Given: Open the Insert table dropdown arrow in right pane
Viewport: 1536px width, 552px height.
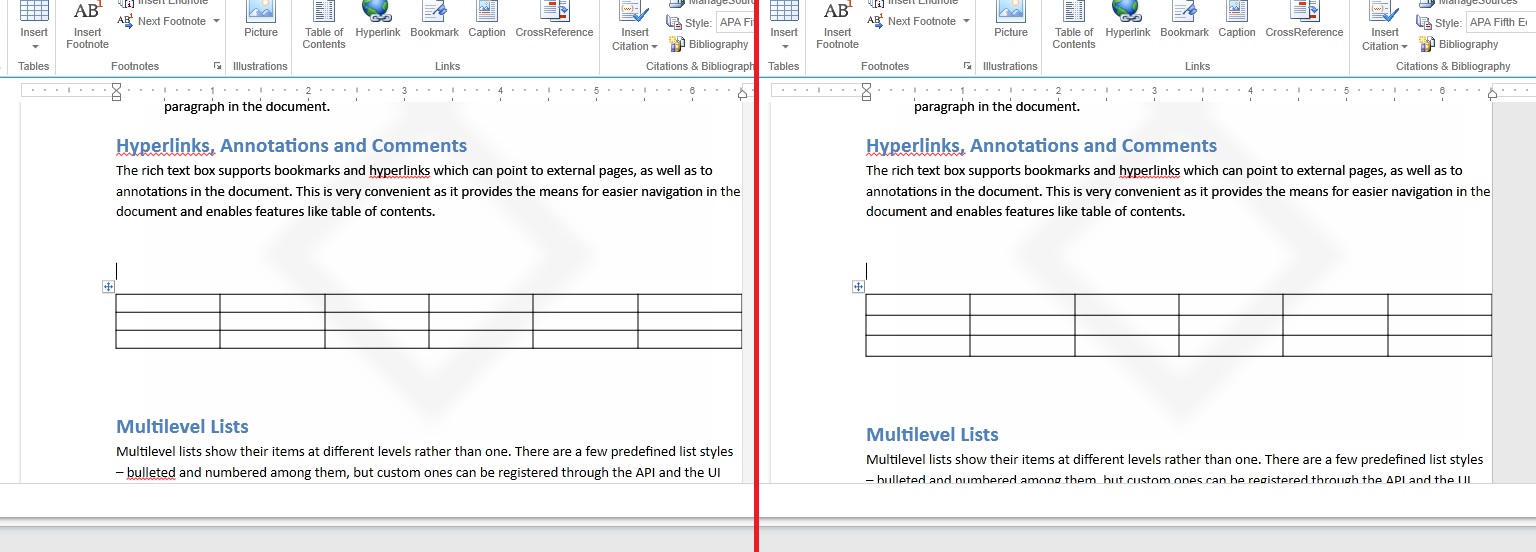Looking at the screenshot, I should tap(784, 46).
